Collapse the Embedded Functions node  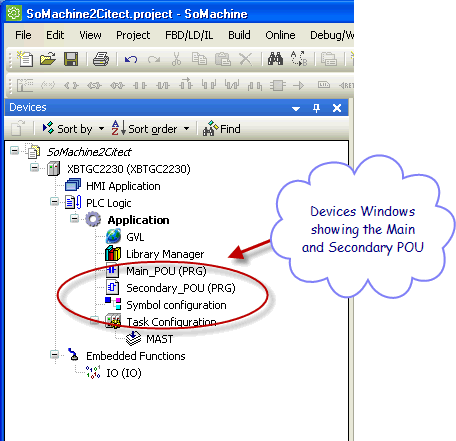click(x=54, y=354)
